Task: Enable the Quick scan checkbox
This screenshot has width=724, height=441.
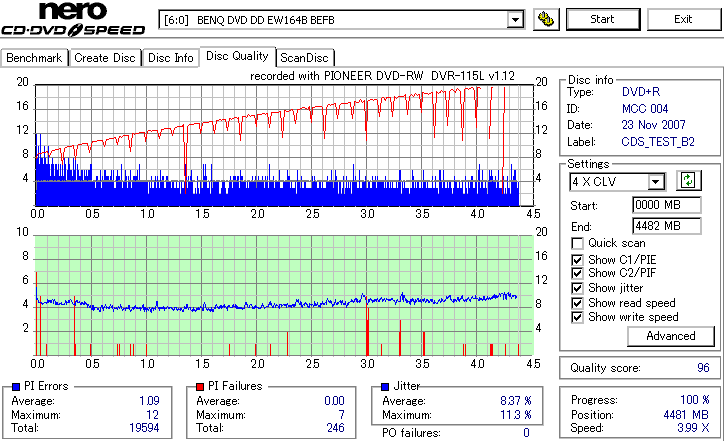Action: (577, 243)
